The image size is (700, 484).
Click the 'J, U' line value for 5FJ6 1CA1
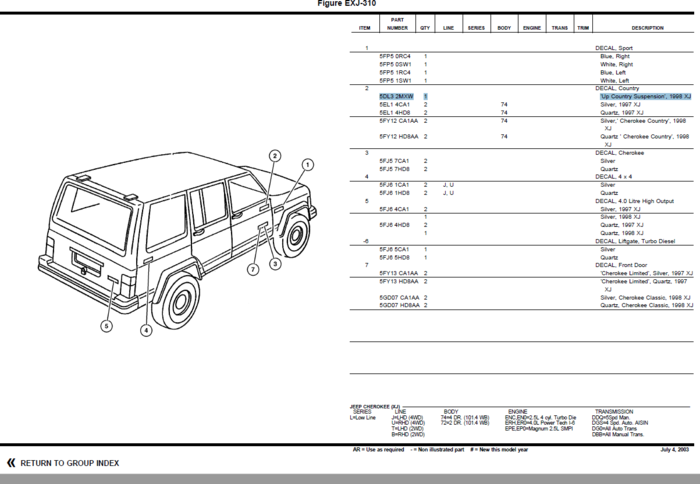(x=448, y=185)
